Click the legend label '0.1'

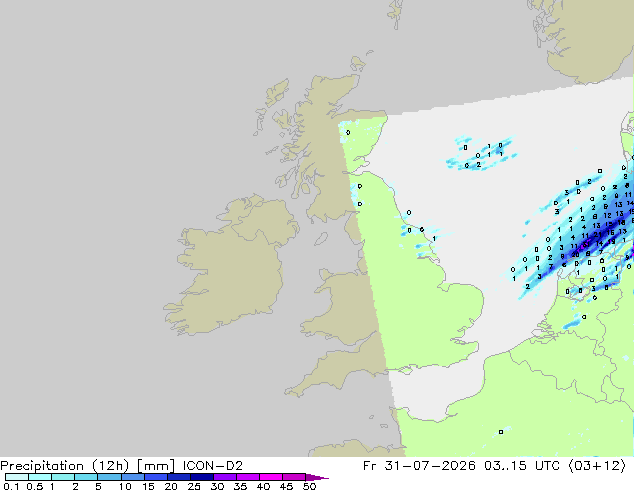pos(11,486)
